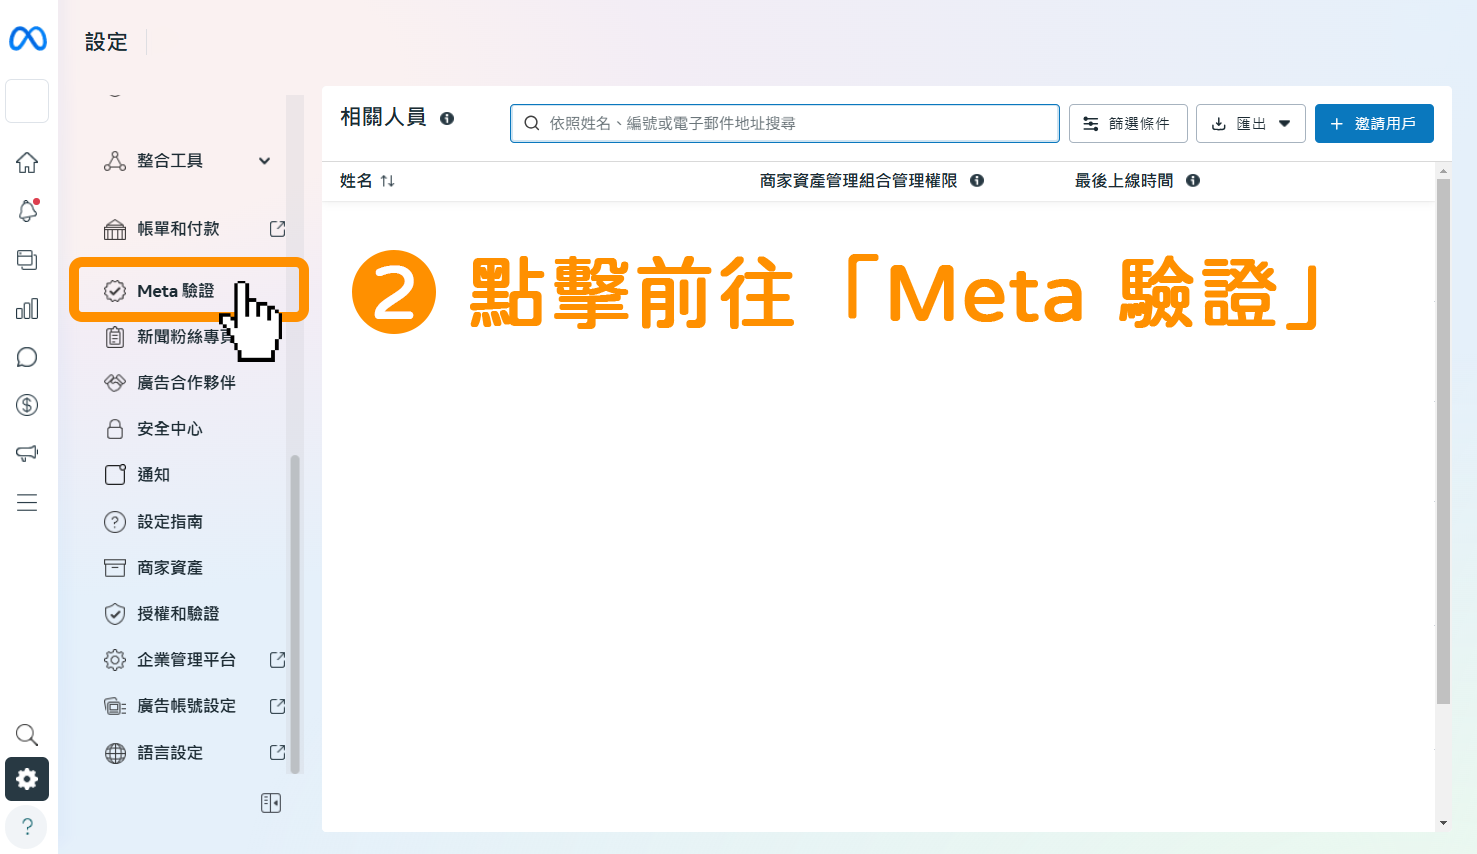Click external link icon beside 帳單和付款
The image size is (1477, 854).
(278, 229)
